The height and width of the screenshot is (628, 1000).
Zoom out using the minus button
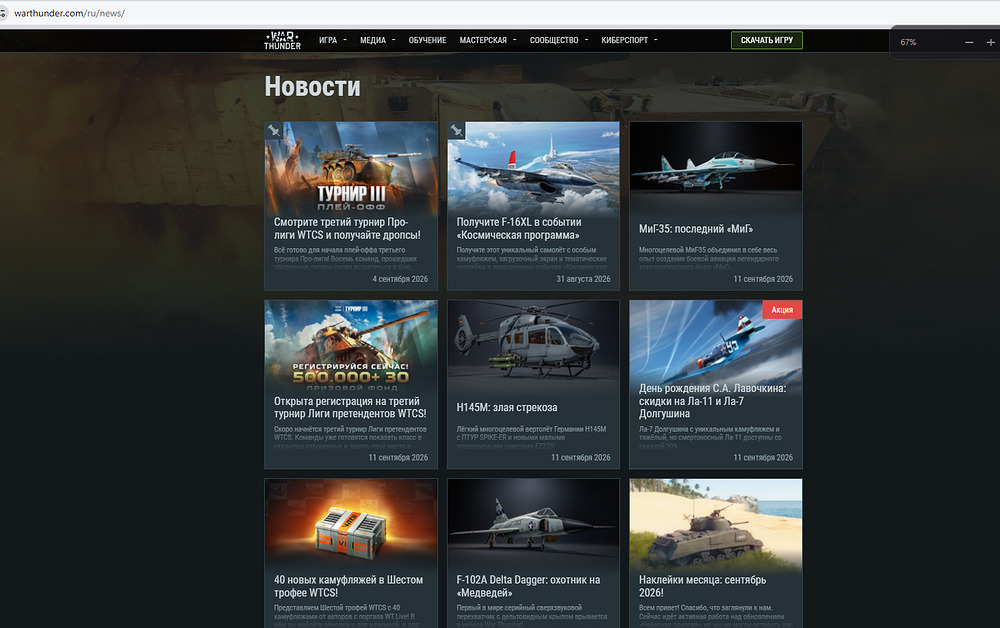click(x=969, y=42)
